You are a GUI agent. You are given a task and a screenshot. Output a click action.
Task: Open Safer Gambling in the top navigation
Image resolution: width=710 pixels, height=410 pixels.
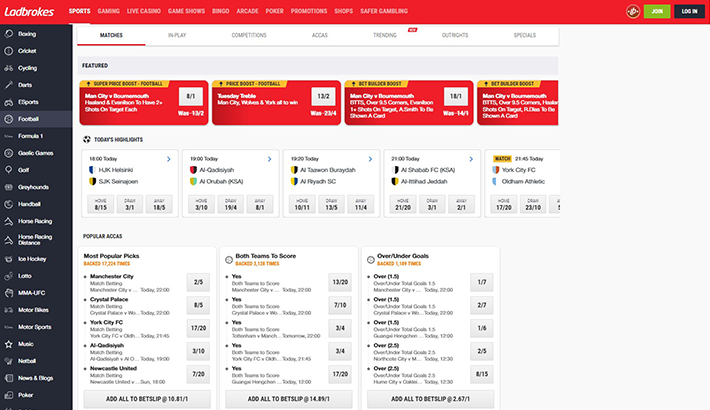pos(384,11)
